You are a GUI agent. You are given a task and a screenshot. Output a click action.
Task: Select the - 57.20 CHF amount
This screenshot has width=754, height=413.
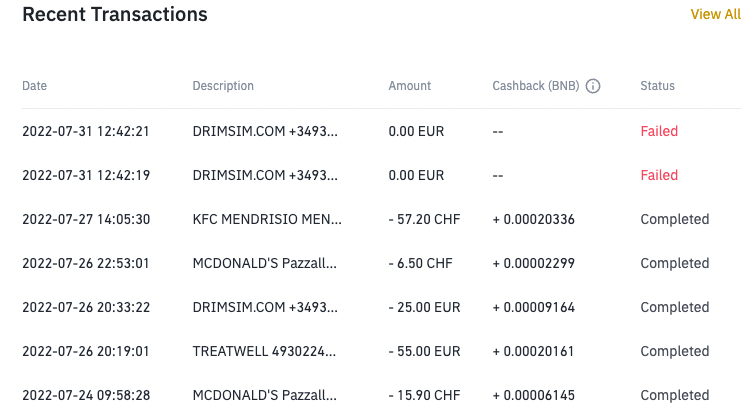(424, 219)
